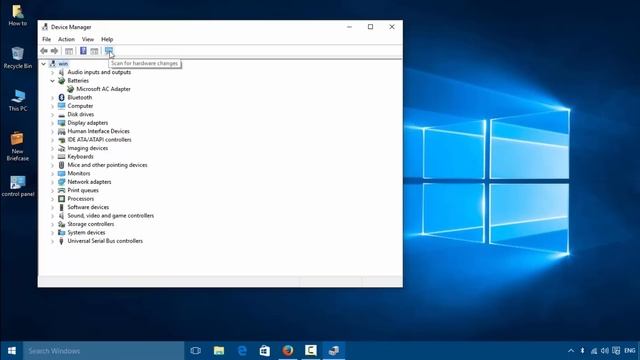Select the 'Monitors' label

click(x=79, y=173)
